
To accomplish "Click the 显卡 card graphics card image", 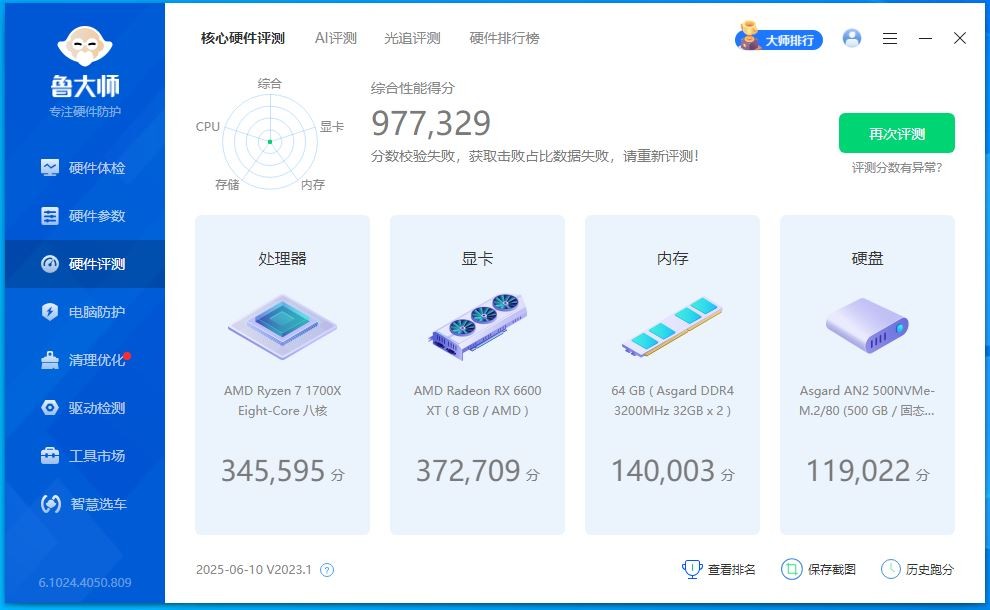I will click(477, 326).
